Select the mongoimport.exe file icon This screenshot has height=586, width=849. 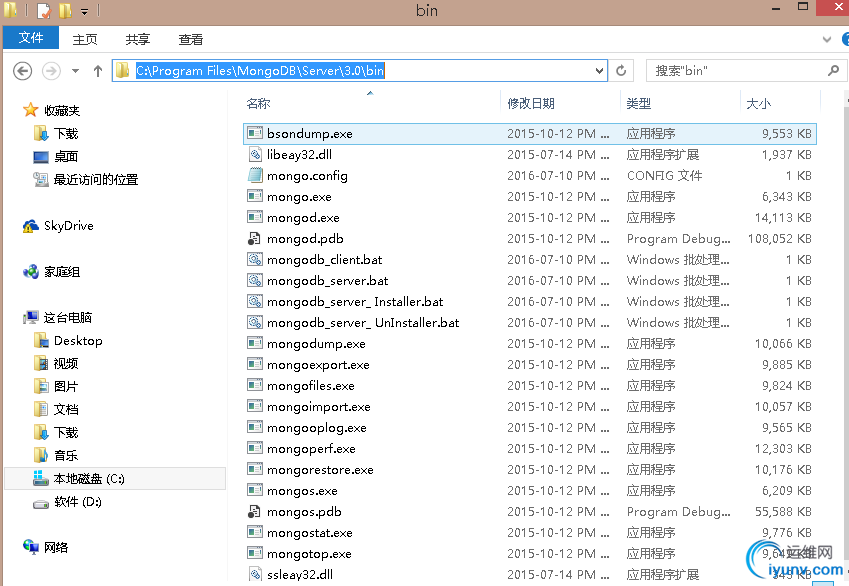[x=254, y=406]
